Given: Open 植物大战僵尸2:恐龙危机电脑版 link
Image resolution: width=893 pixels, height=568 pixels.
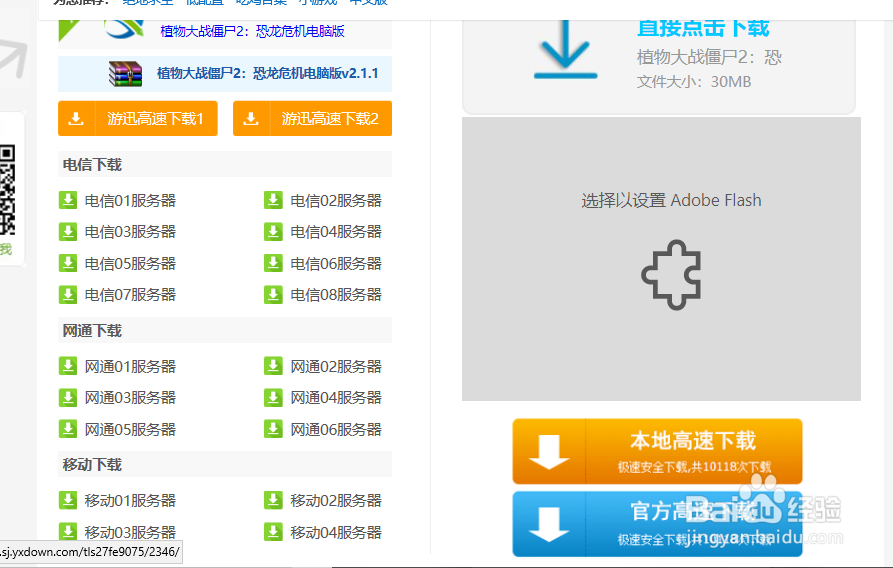Looking at the screenshot, I should coord(252,31).
